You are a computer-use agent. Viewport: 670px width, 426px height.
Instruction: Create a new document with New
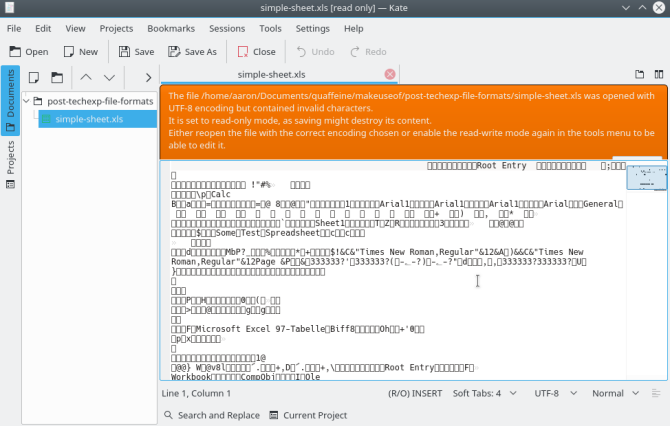pyautogui.click(x=80, y=52)
